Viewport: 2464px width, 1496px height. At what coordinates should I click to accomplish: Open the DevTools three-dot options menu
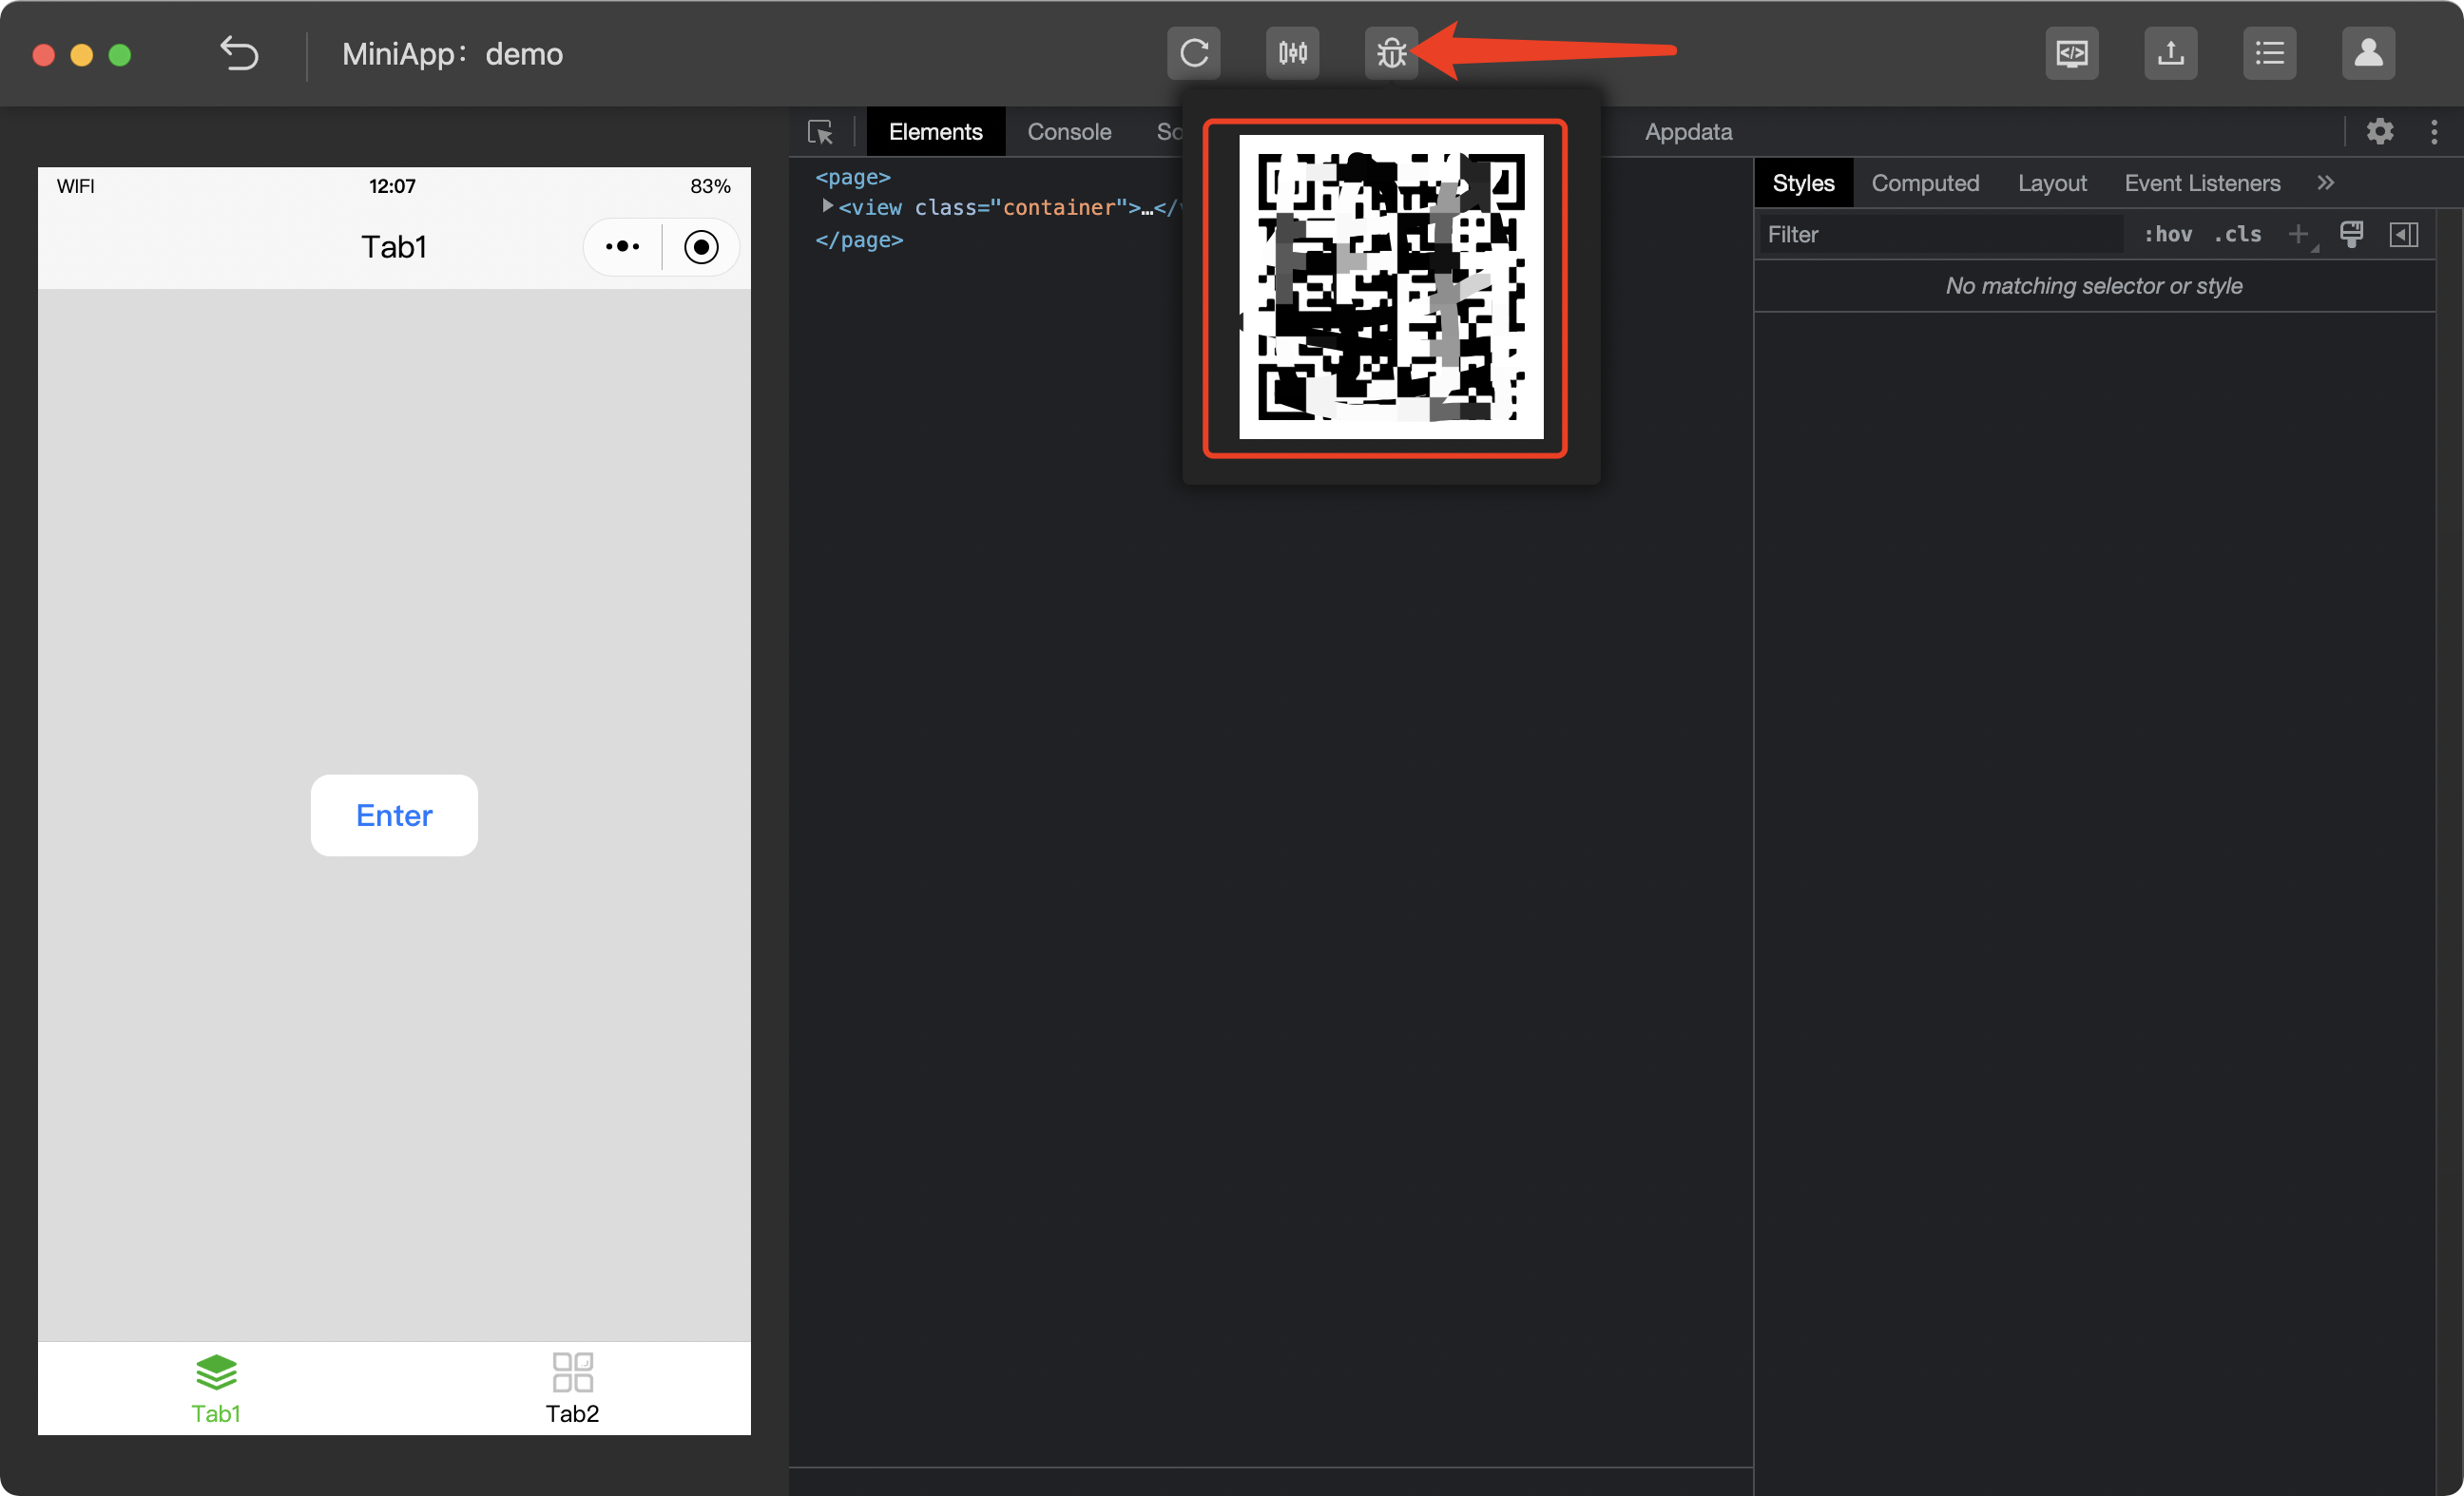point(2433,132)
